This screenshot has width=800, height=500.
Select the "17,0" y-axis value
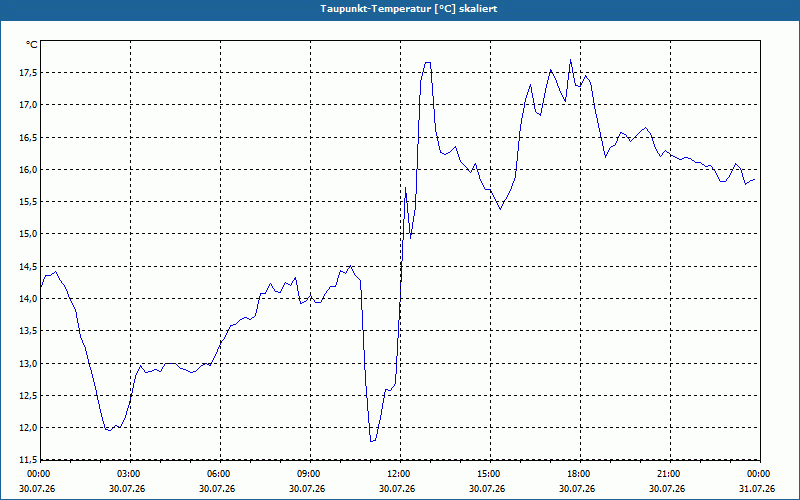[x=28, y=105]
